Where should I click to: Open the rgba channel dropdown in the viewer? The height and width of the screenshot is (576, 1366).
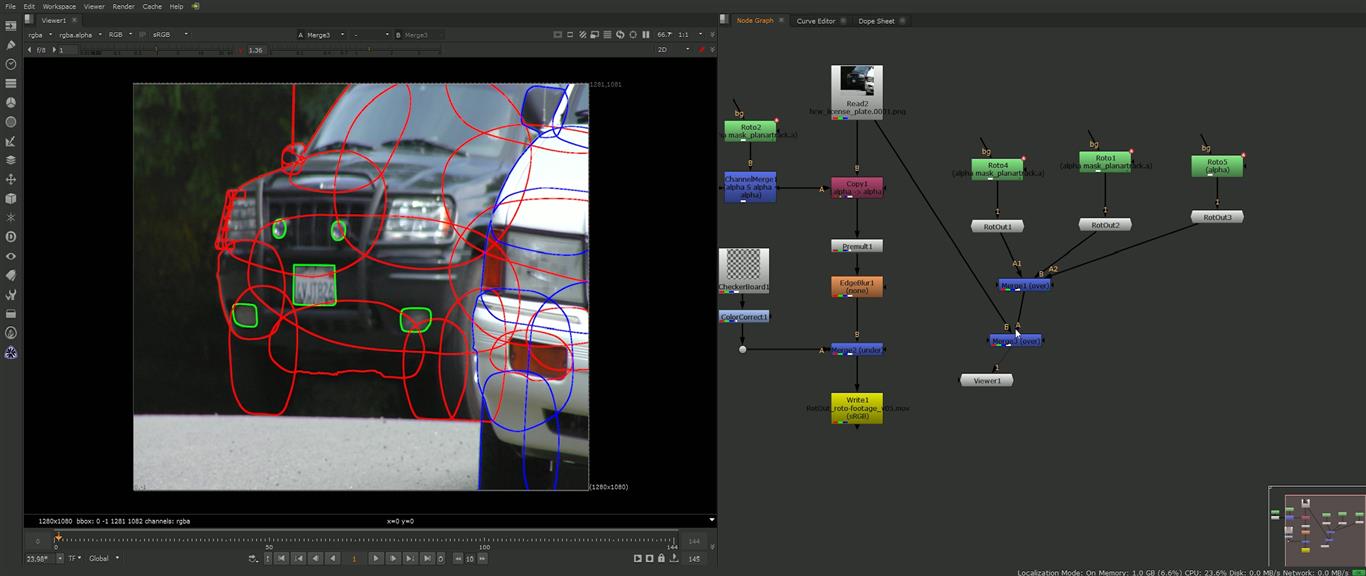38,34
